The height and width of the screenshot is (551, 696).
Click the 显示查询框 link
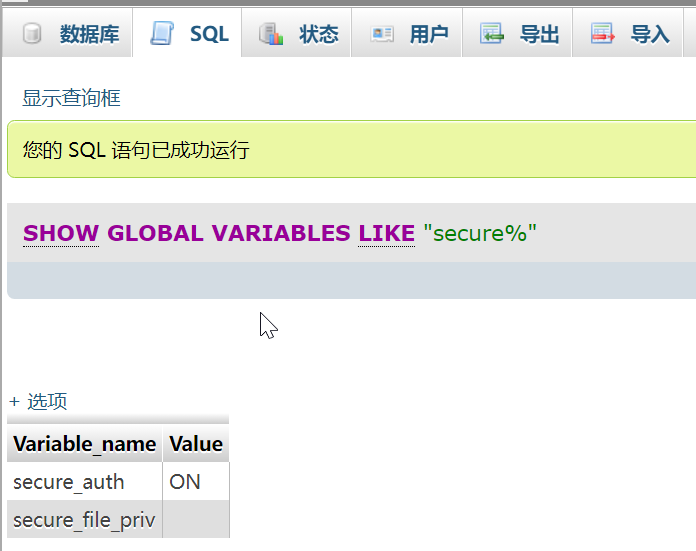71,98
